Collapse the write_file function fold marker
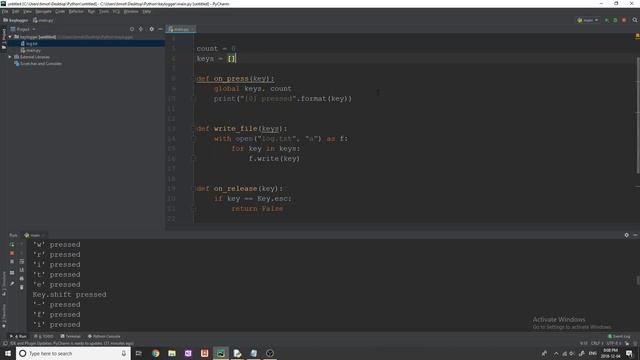 coord(195,129)
